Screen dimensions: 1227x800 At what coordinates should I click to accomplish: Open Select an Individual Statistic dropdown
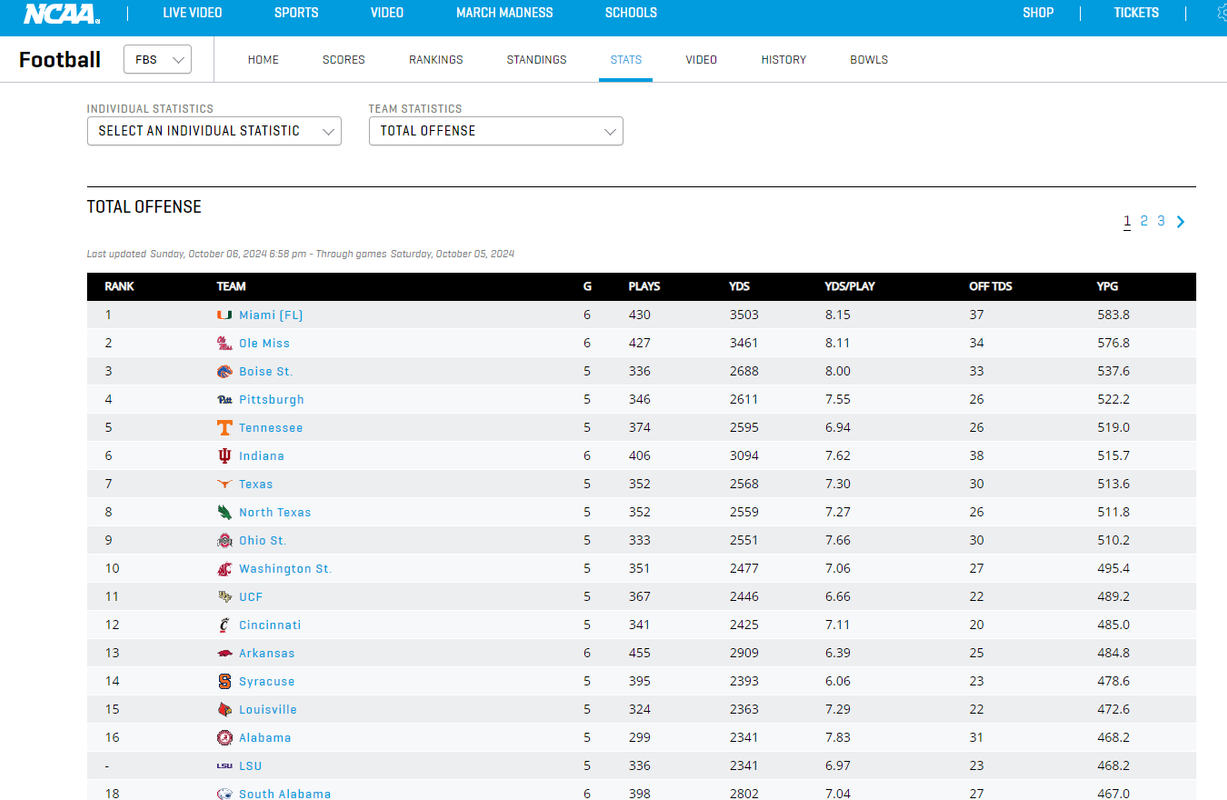(214, 131)
